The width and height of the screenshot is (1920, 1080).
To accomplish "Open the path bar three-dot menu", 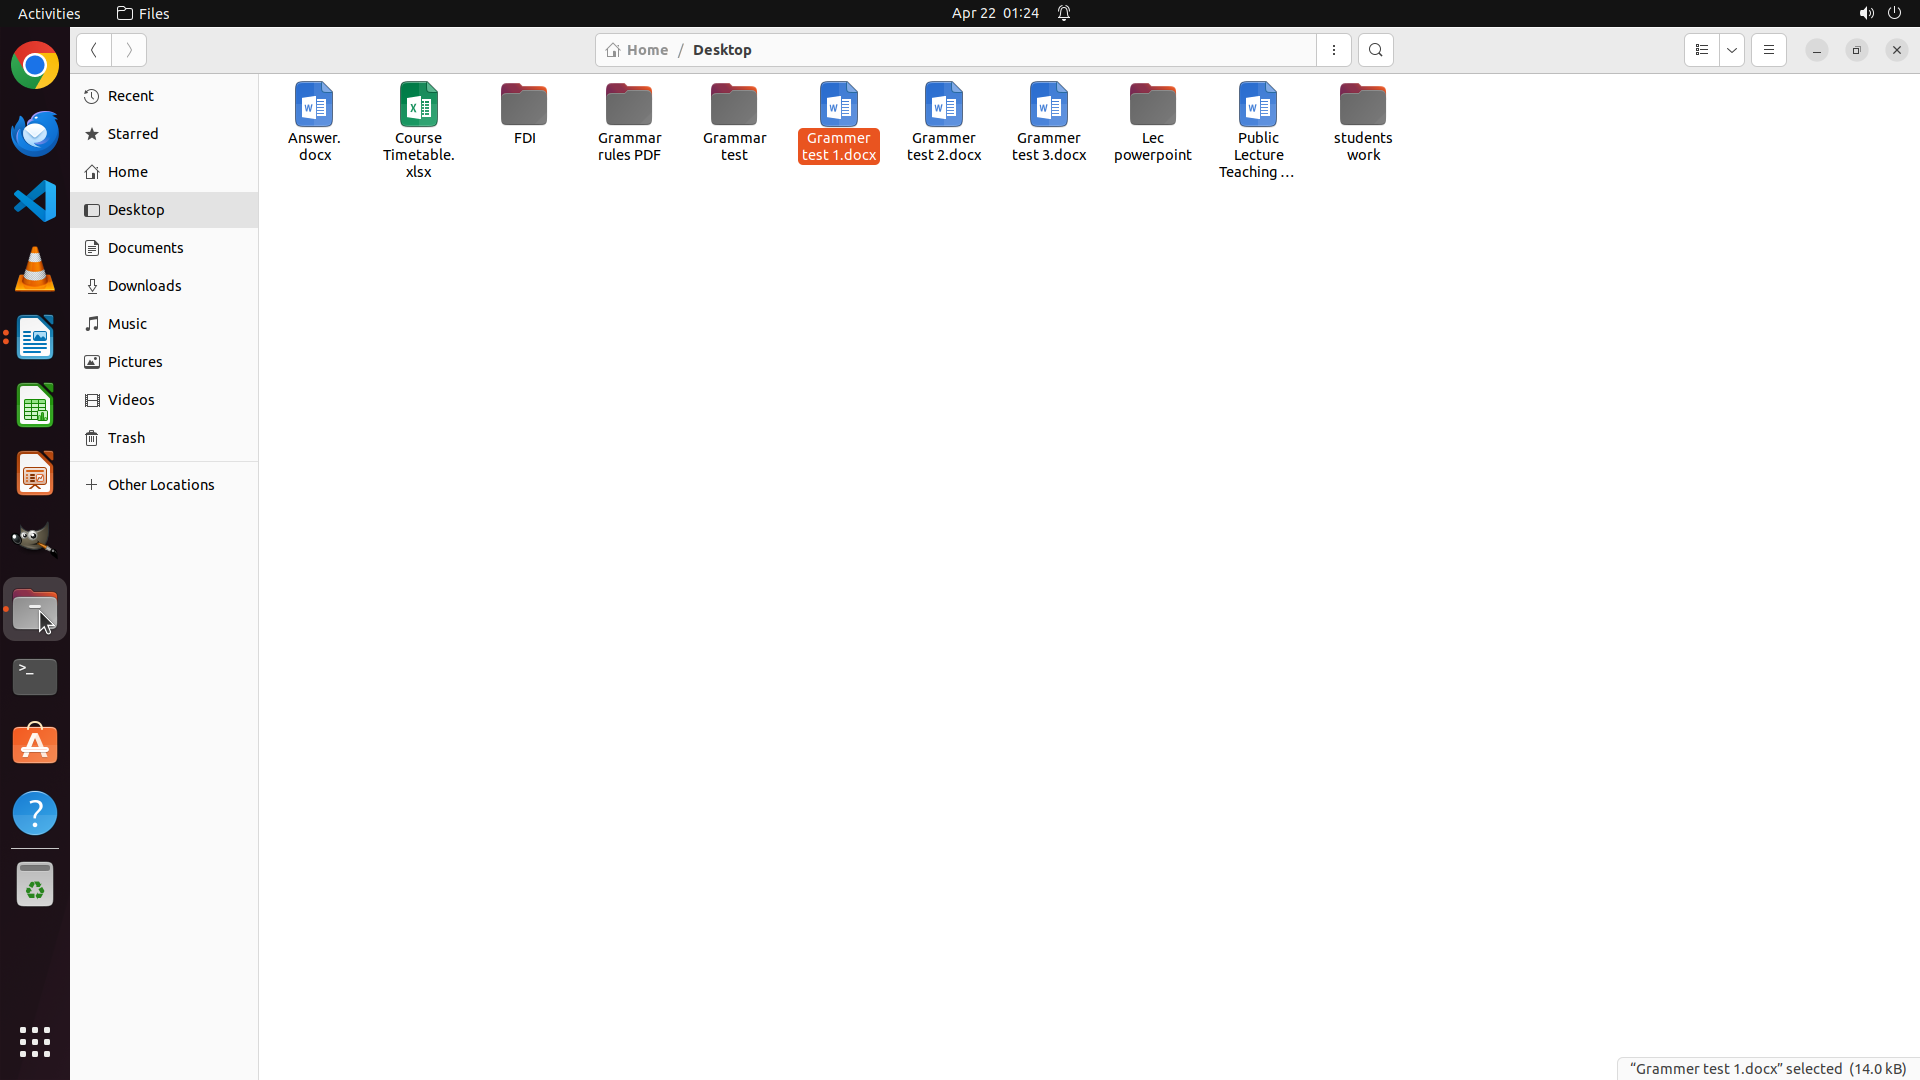I will pos(1333,50).
